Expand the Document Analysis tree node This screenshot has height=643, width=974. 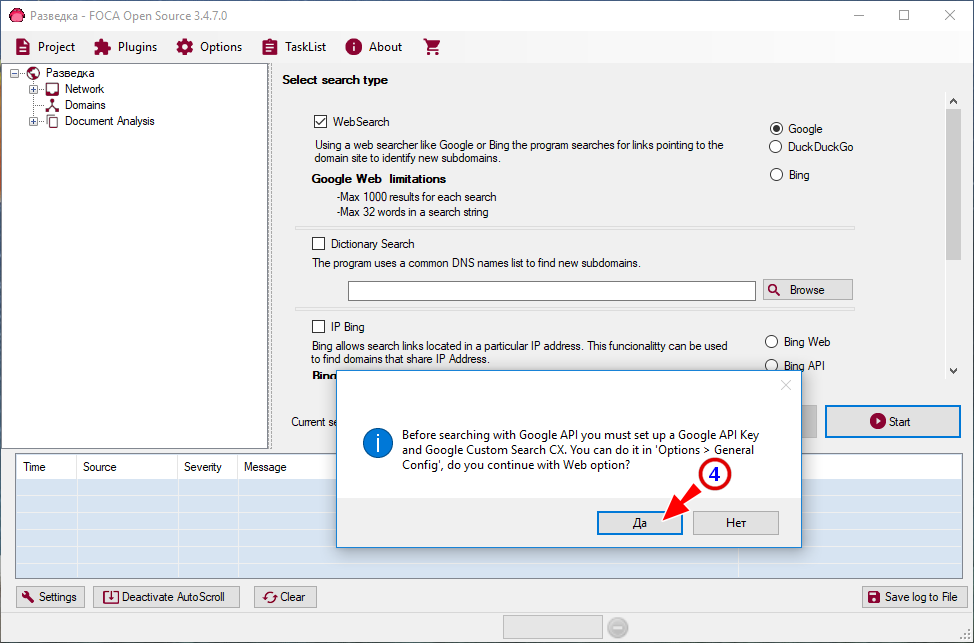(34, 122)
